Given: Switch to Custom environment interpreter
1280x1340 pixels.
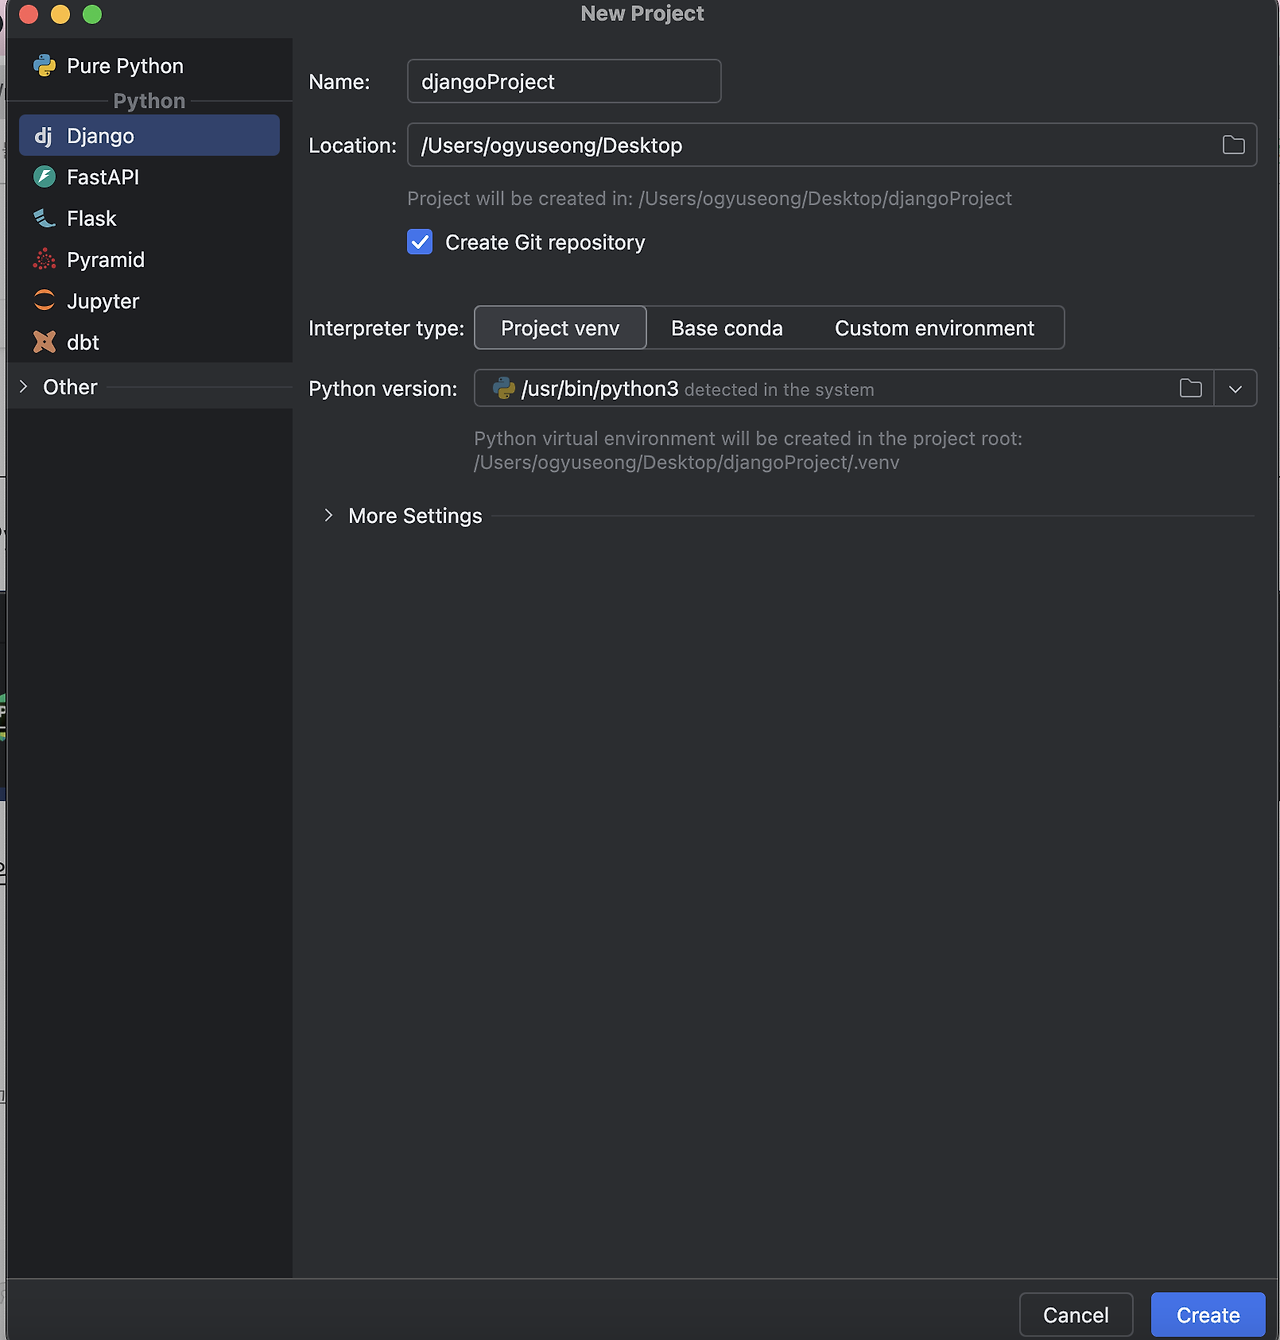Looking at the screenshot, I should (x=935, y=328).
